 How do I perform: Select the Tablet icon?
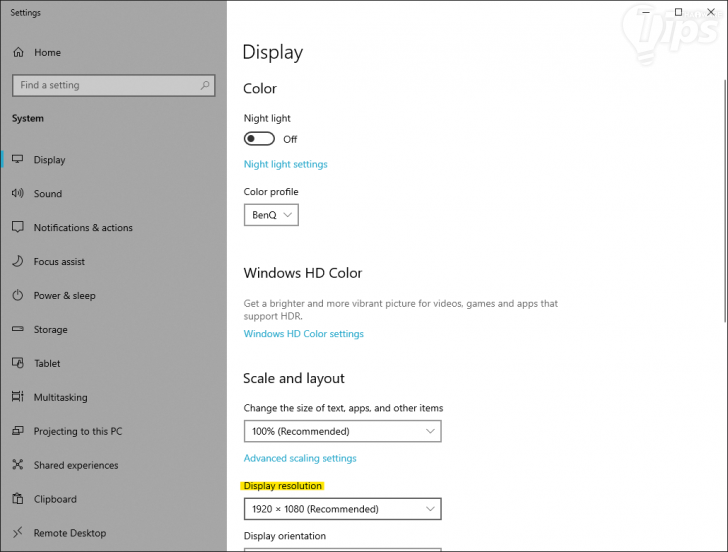[18, 364]
